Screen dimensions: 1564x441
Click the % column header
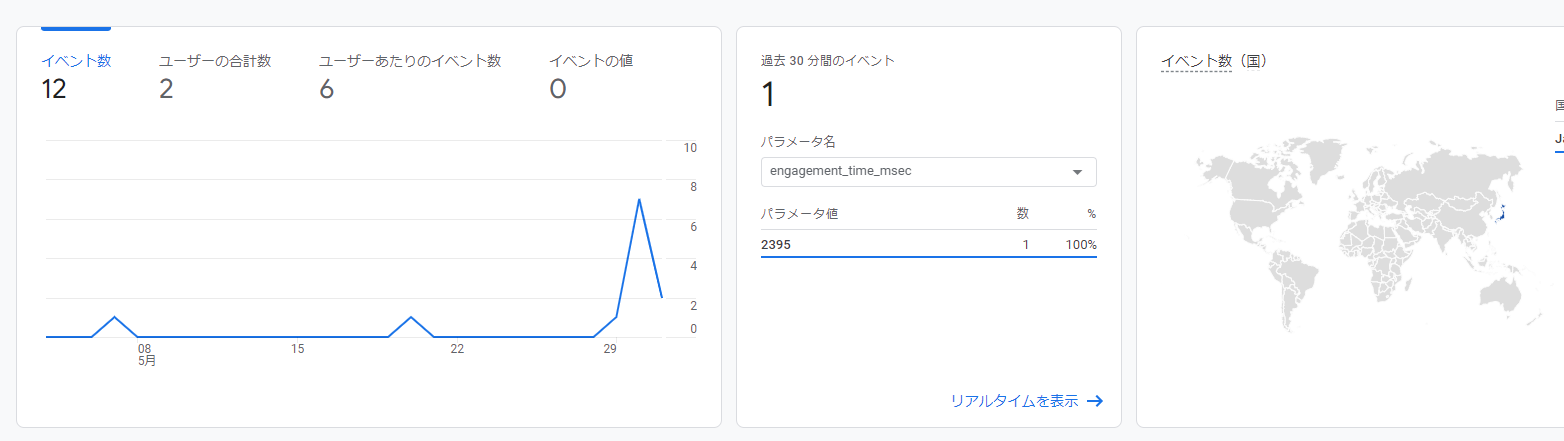pyautogui.click(x=1091, y=214)
